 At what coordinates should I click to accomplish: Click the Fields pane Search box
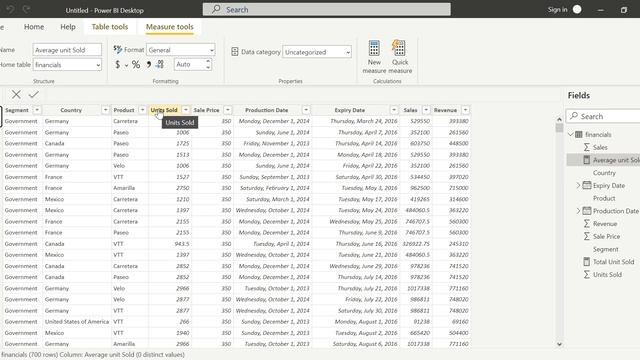pos(603,116)
